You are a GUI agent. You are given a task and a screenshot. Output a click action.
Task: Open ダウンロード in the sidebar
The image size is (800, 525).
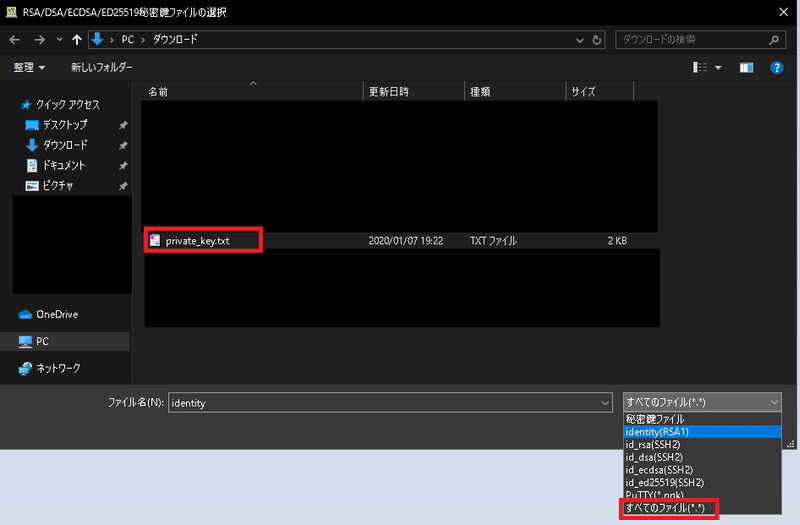tap(56, 145)
